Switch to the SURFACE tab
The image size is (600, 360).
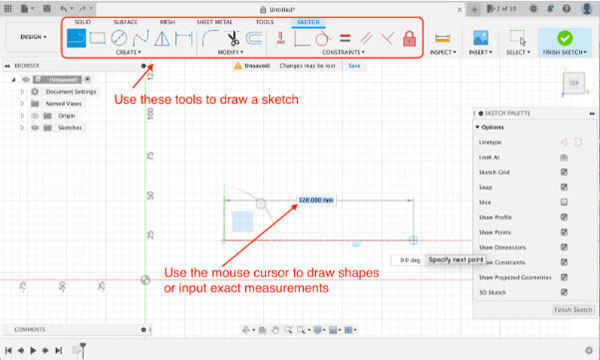click(125, 22)
